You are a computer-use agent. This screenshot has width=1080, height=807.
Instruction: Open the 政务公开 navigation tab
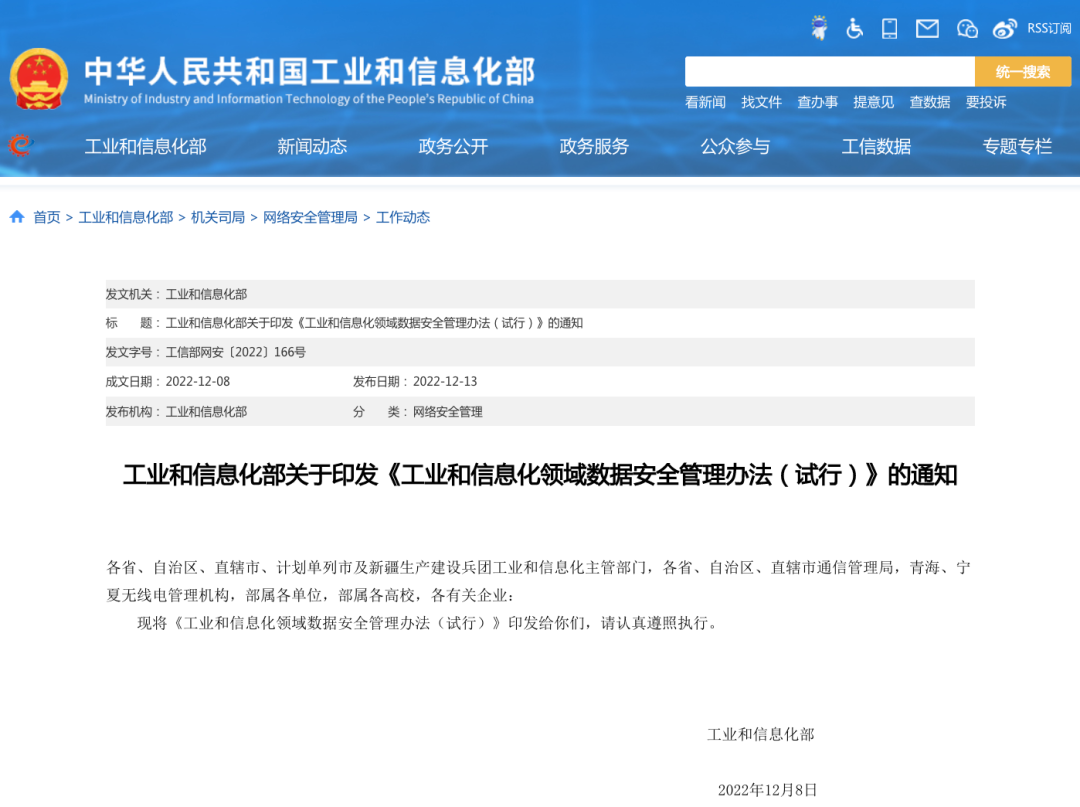point(451,146)
